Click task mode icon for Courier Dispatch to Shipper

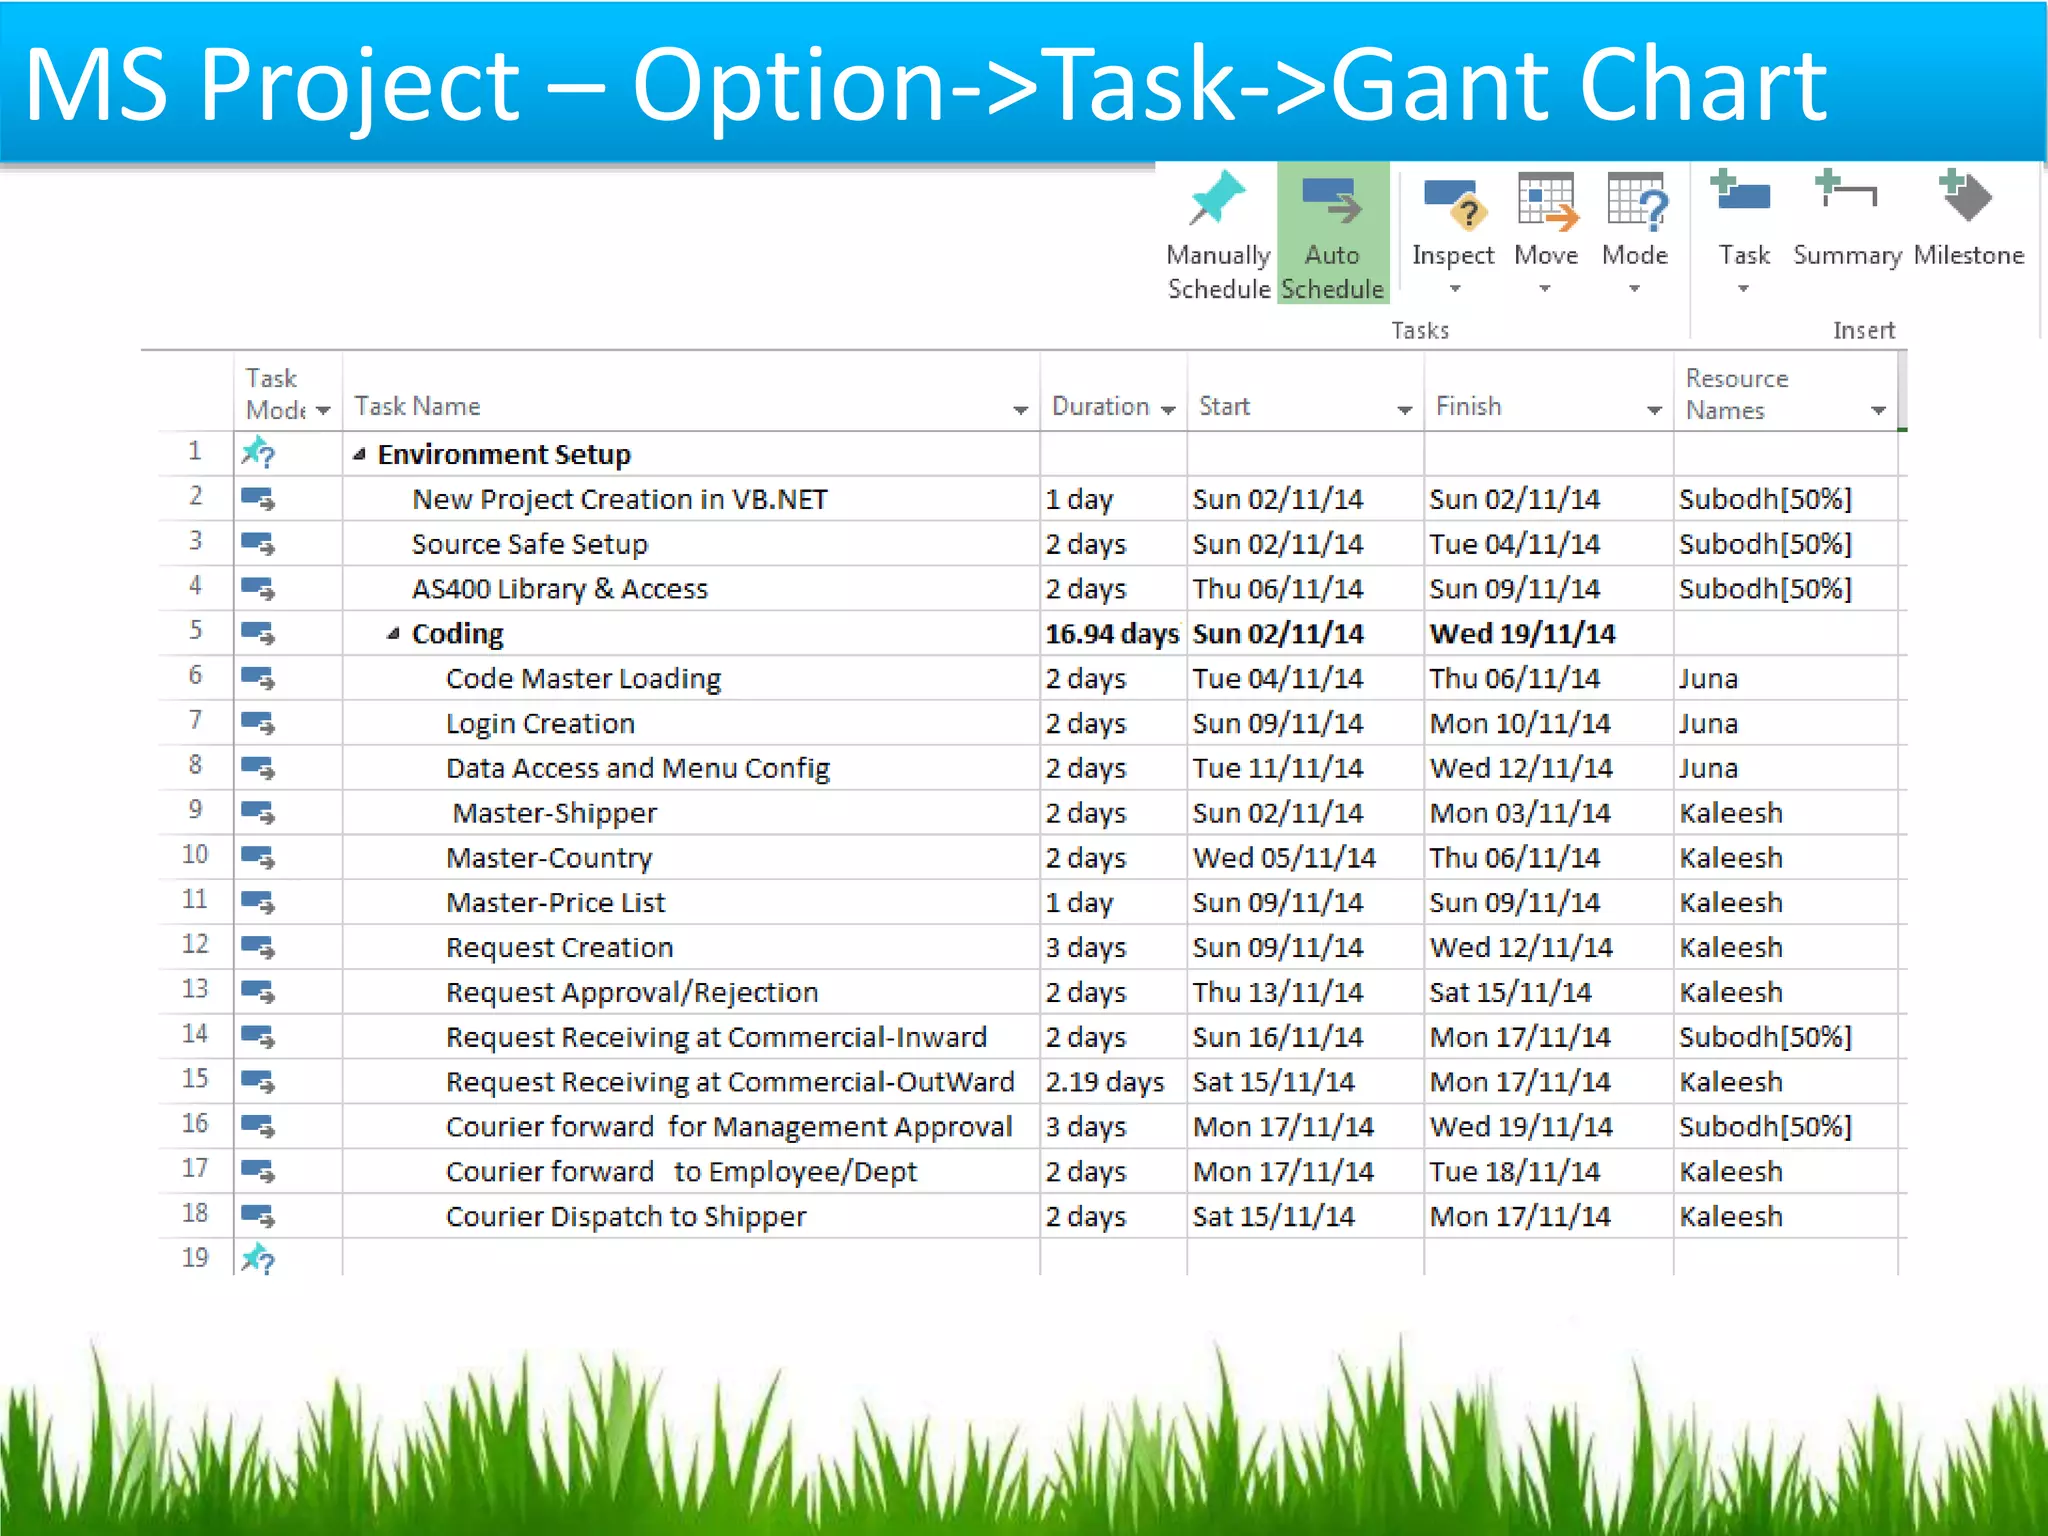coord(258,1216)
